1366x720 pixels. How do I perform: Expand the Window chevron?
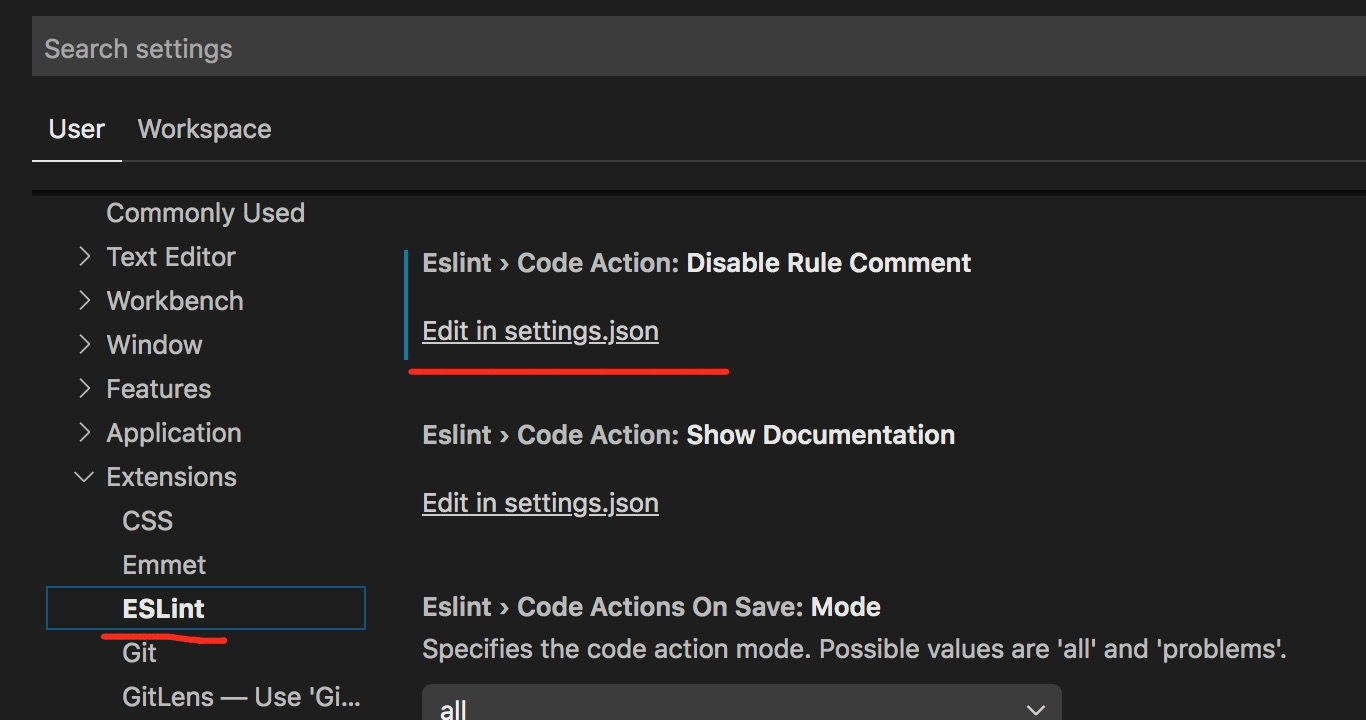[x=85, y=345]
